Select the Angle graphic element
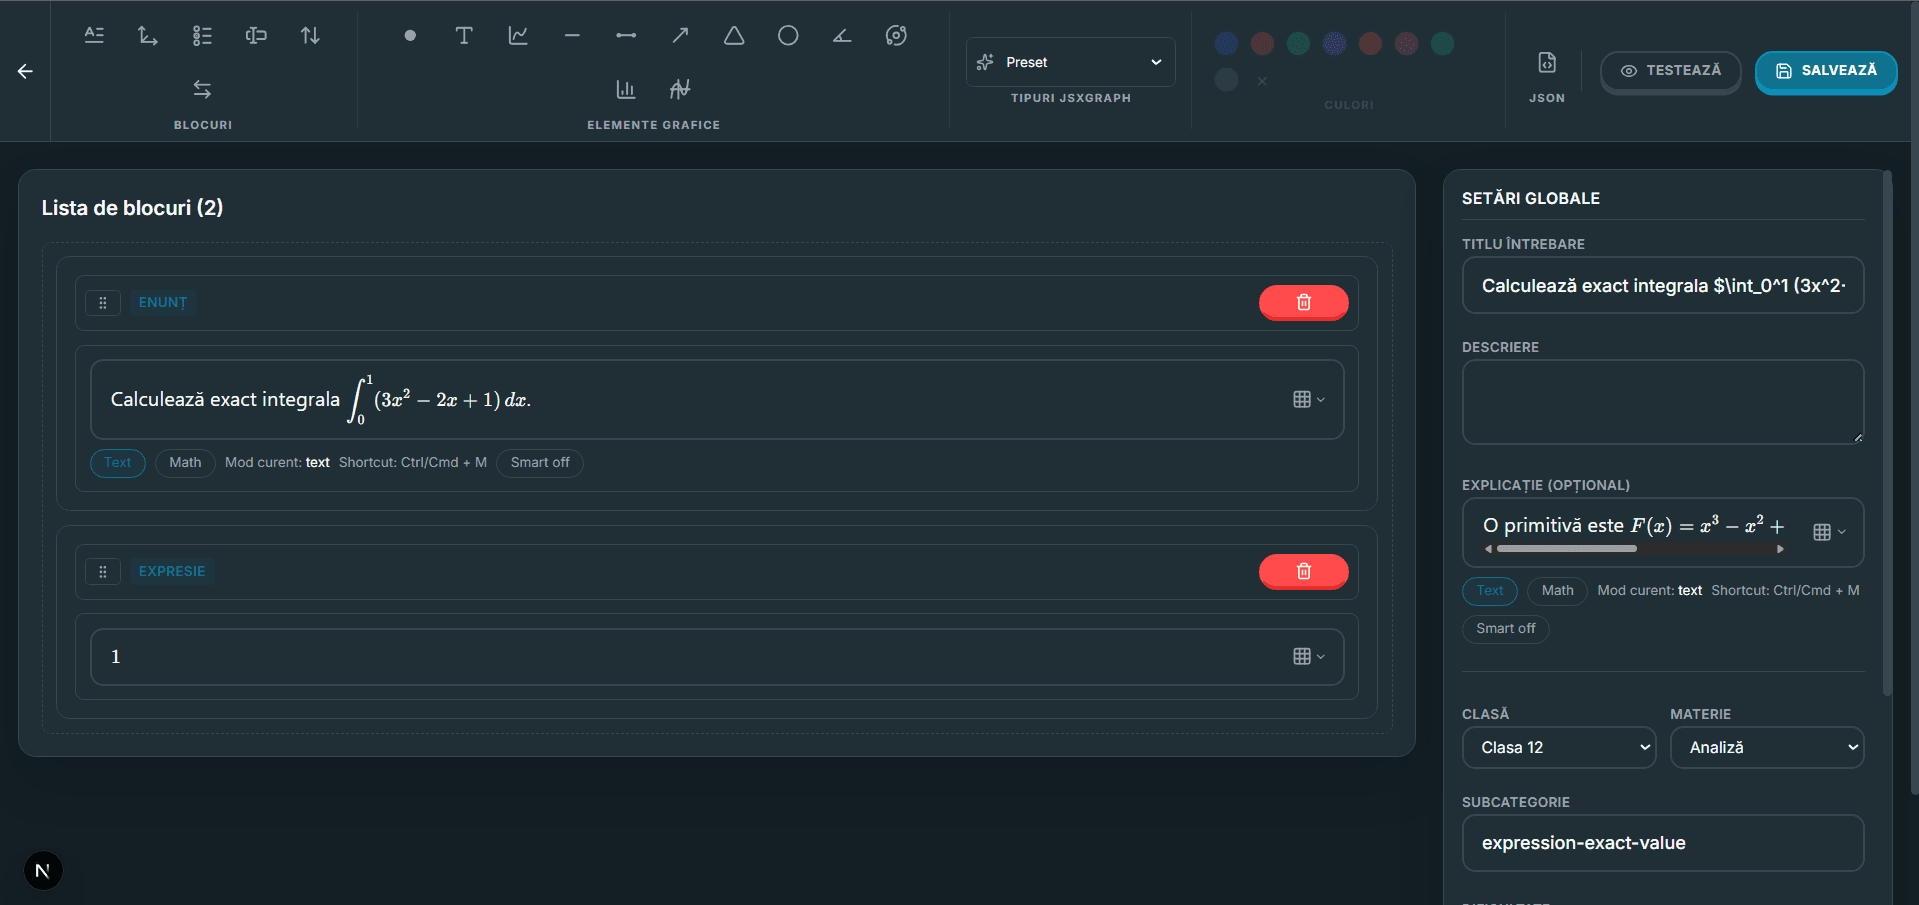Viewport: 1919px width, 905px height. [842, 35]
